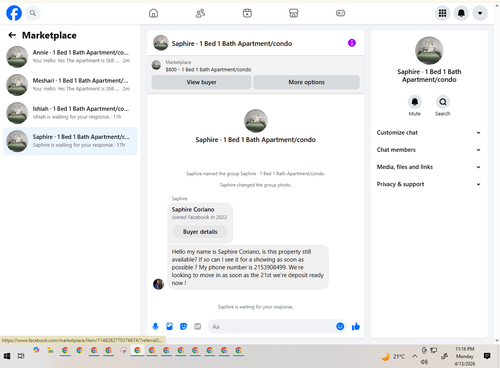
Task: Open the Ishiah apartment conversation
Action: coord(70,113)
